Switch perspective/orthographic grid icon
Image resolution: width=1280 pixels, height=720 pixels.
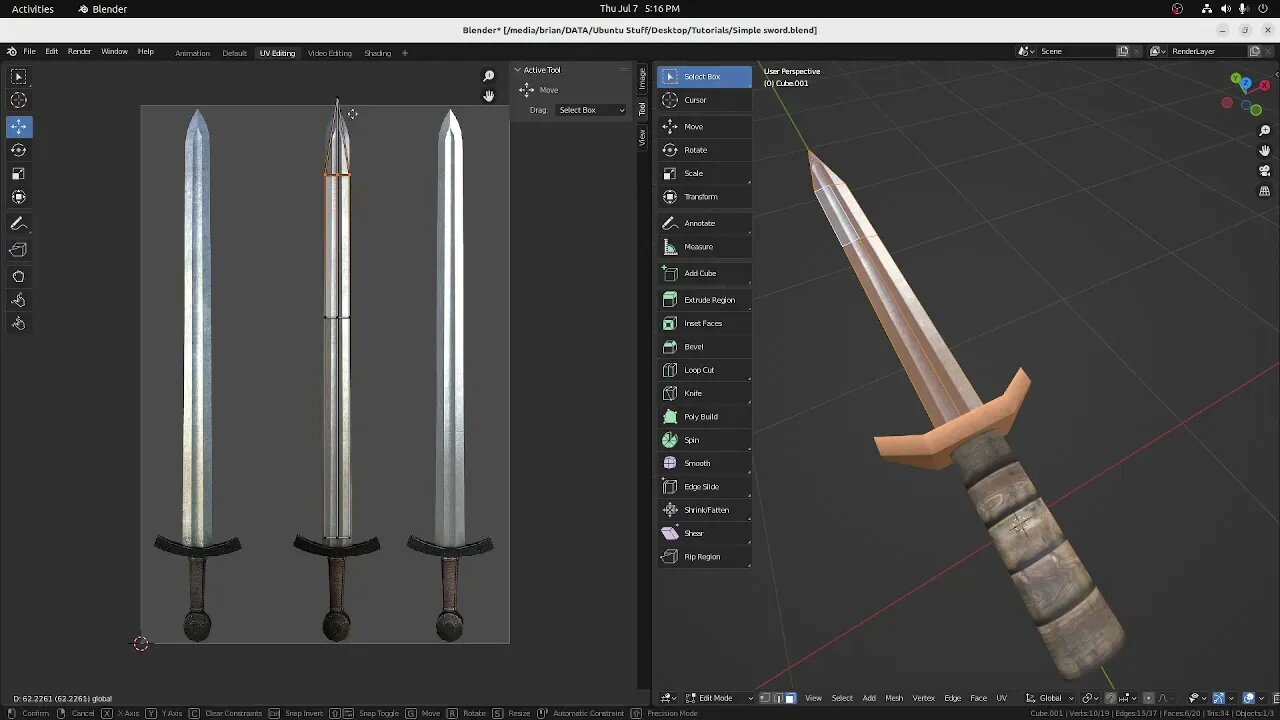1265,190
